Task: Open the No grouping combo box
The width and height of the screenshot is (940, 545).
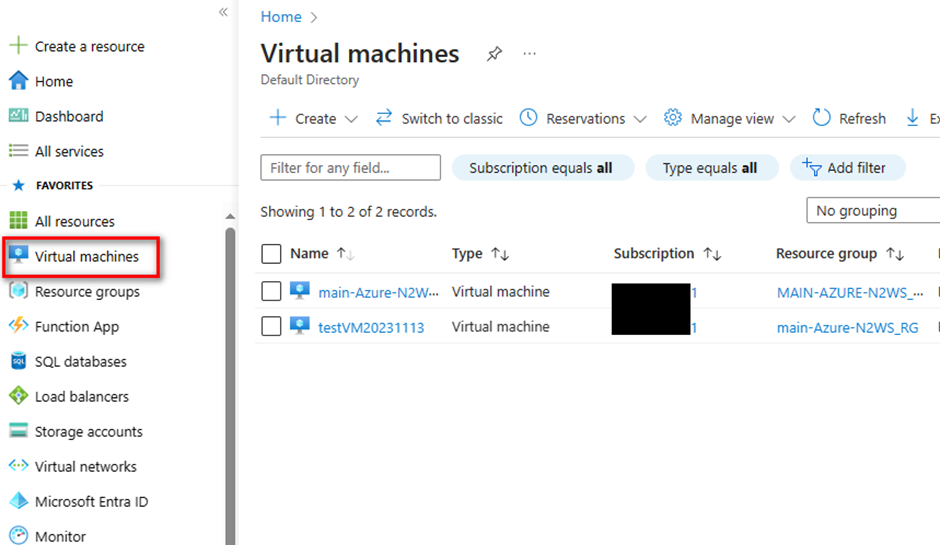Action: click(x=873, y=210)
